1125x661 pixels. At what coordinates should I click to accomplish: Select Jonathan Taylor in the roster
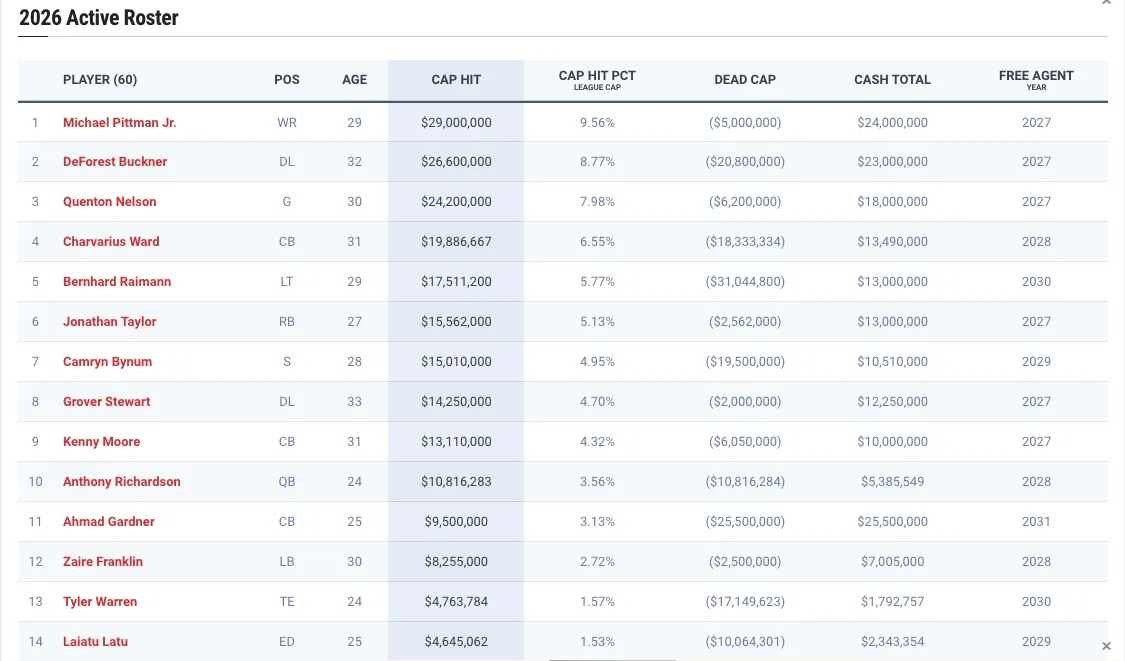pos(110,322)
